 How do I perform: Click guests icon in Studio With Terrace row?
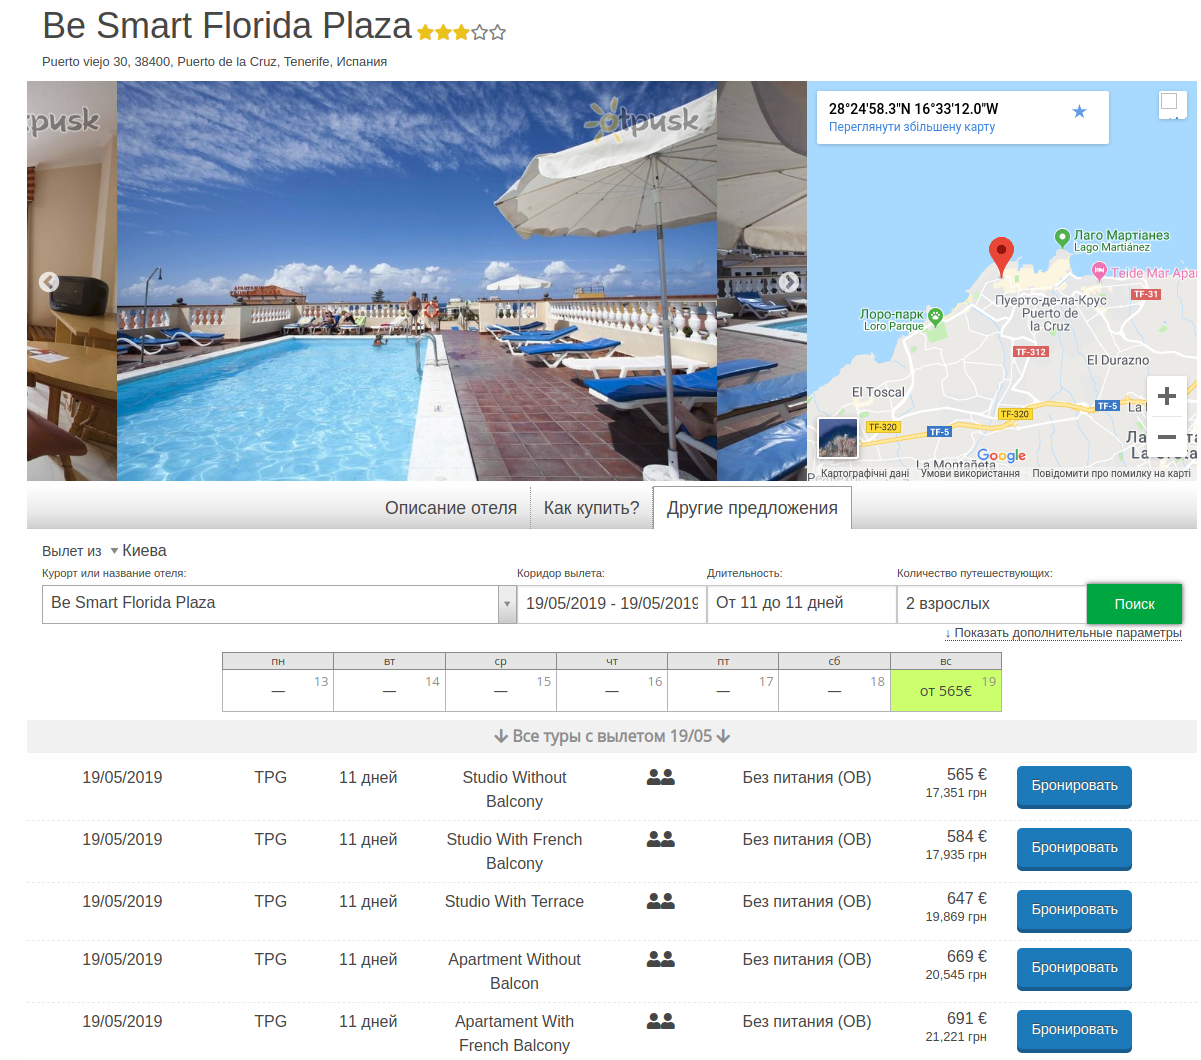coord(660,901)
